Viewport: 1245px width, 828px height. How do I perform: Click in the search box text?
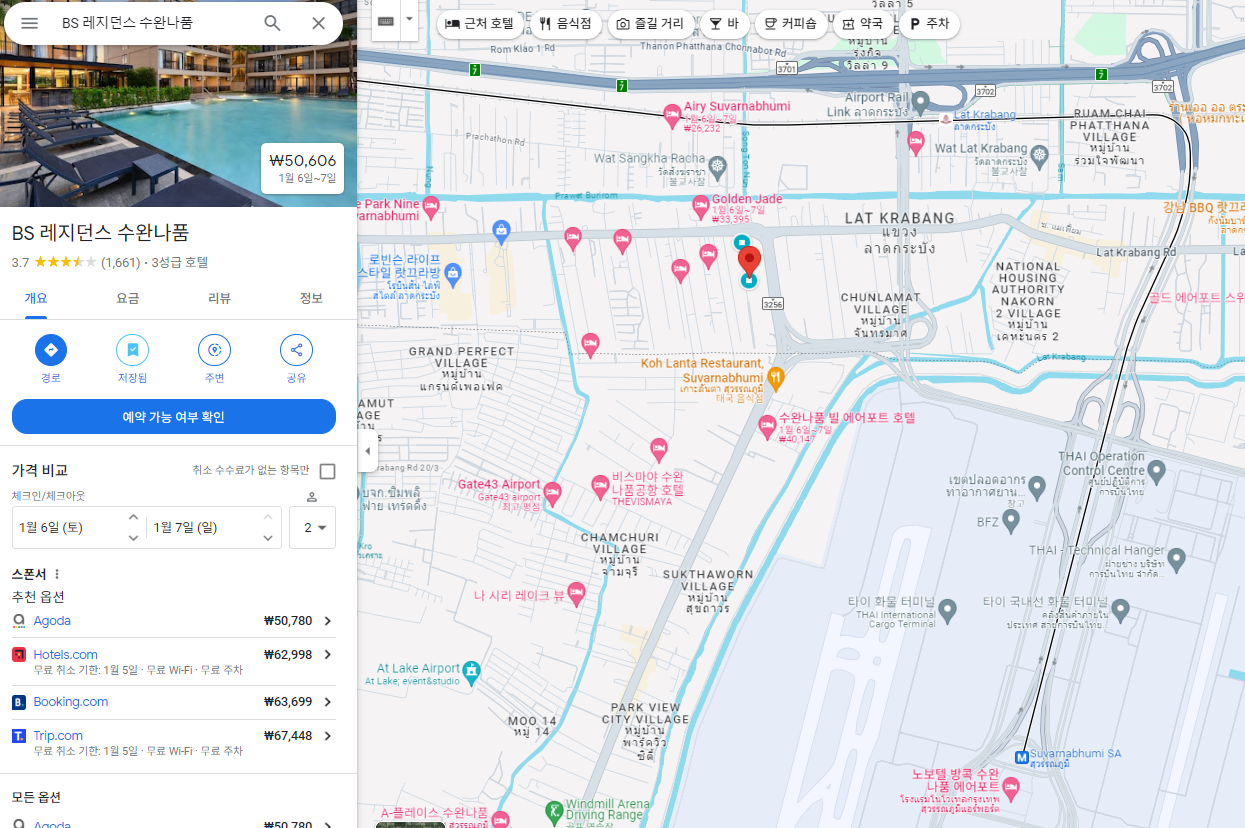coord(128,23)
